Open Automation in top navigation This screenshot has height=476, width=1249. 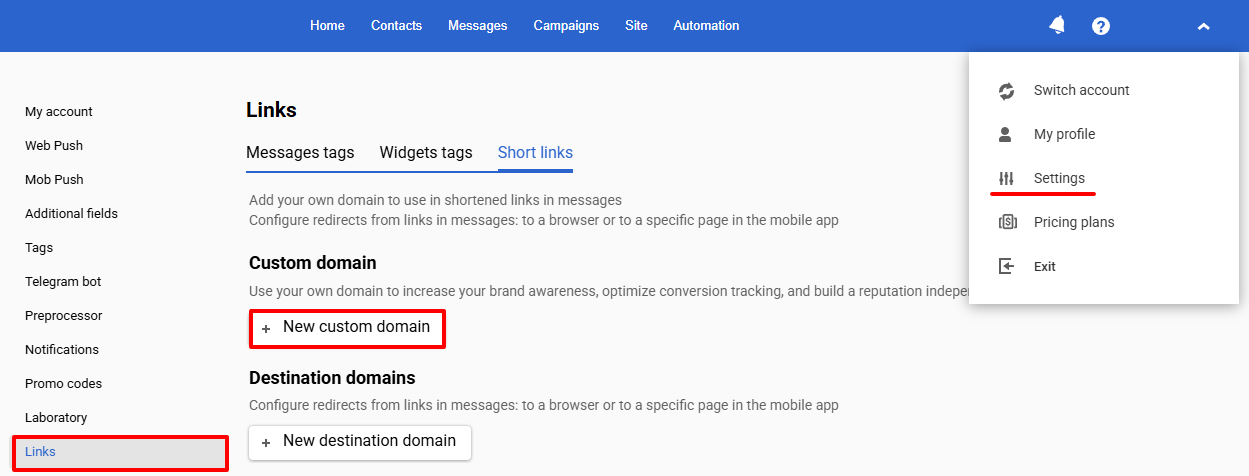click(706, 26)
